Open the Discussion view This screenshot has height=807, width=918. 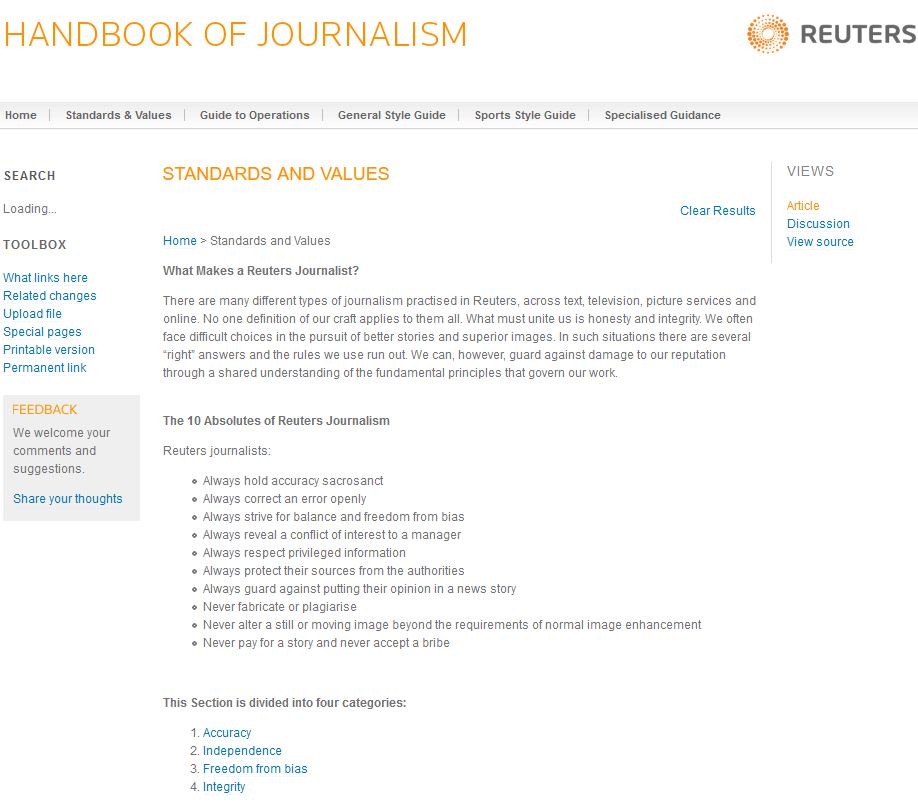coord(818,224)
